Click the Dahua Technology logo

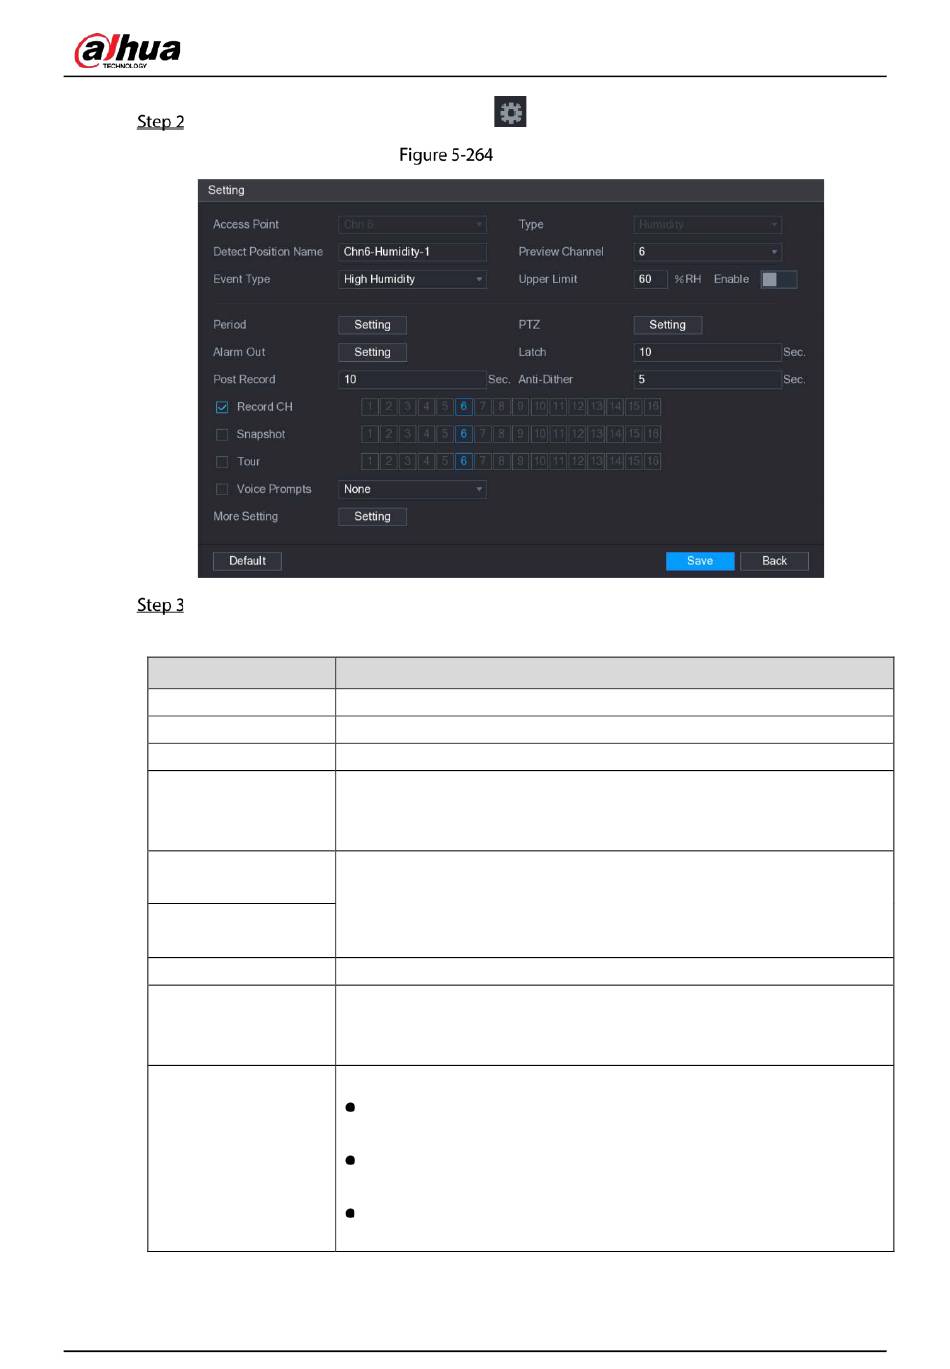128,50
